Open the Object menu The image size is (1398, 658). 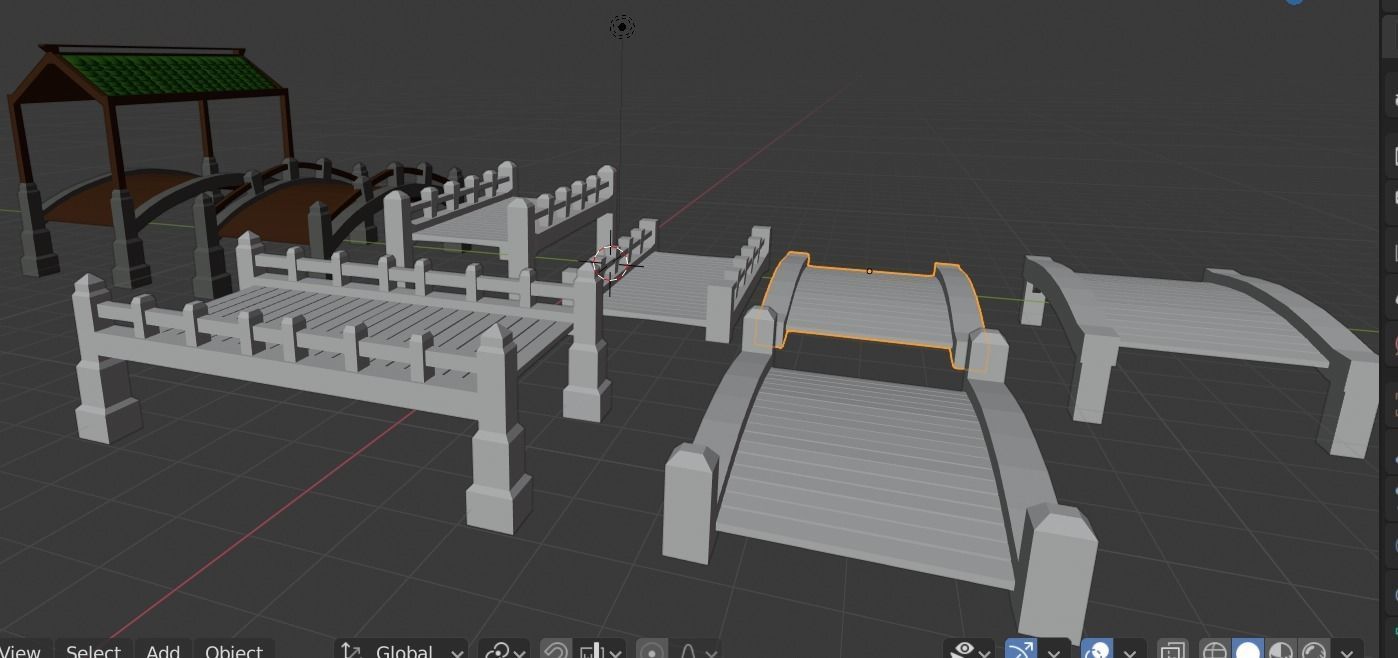[x=234, y=650]
